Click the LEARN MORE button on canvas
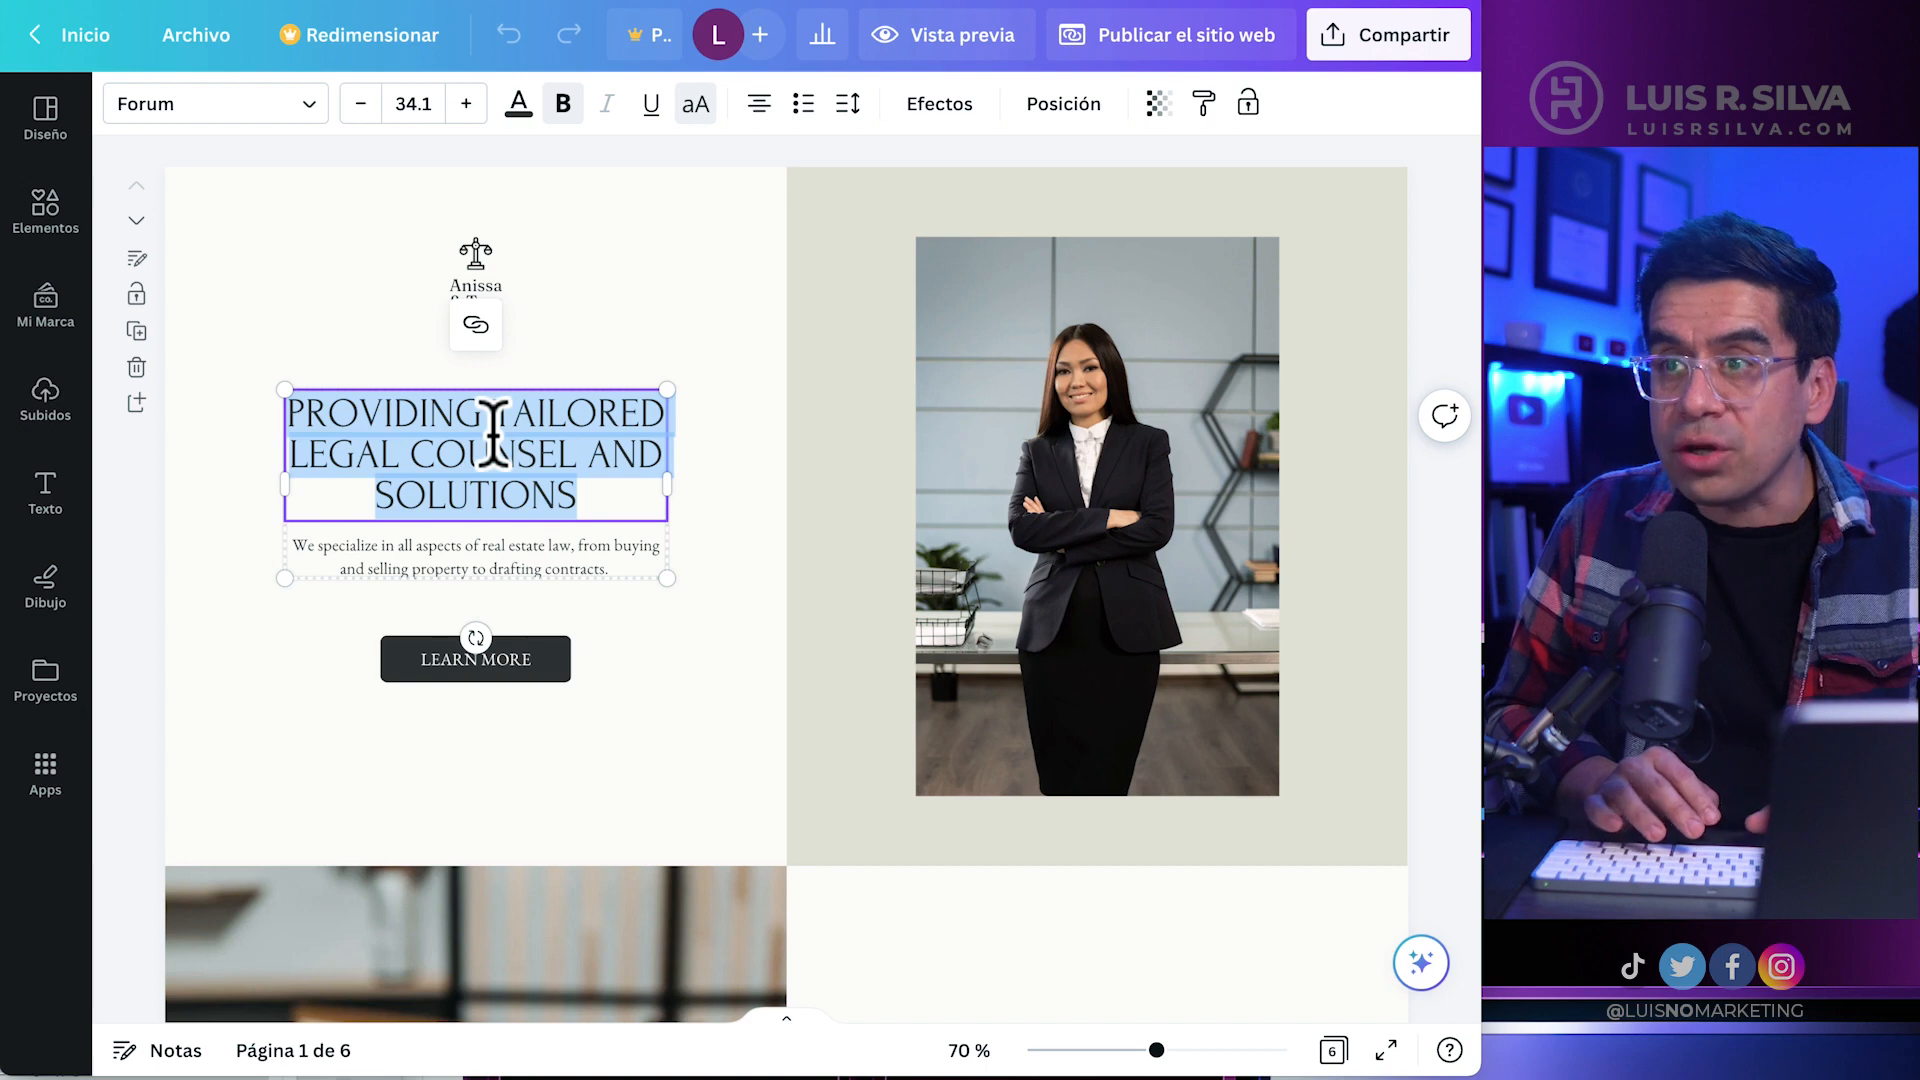This screenshot has width=1920, height=1080. click(x=476, y=659)
